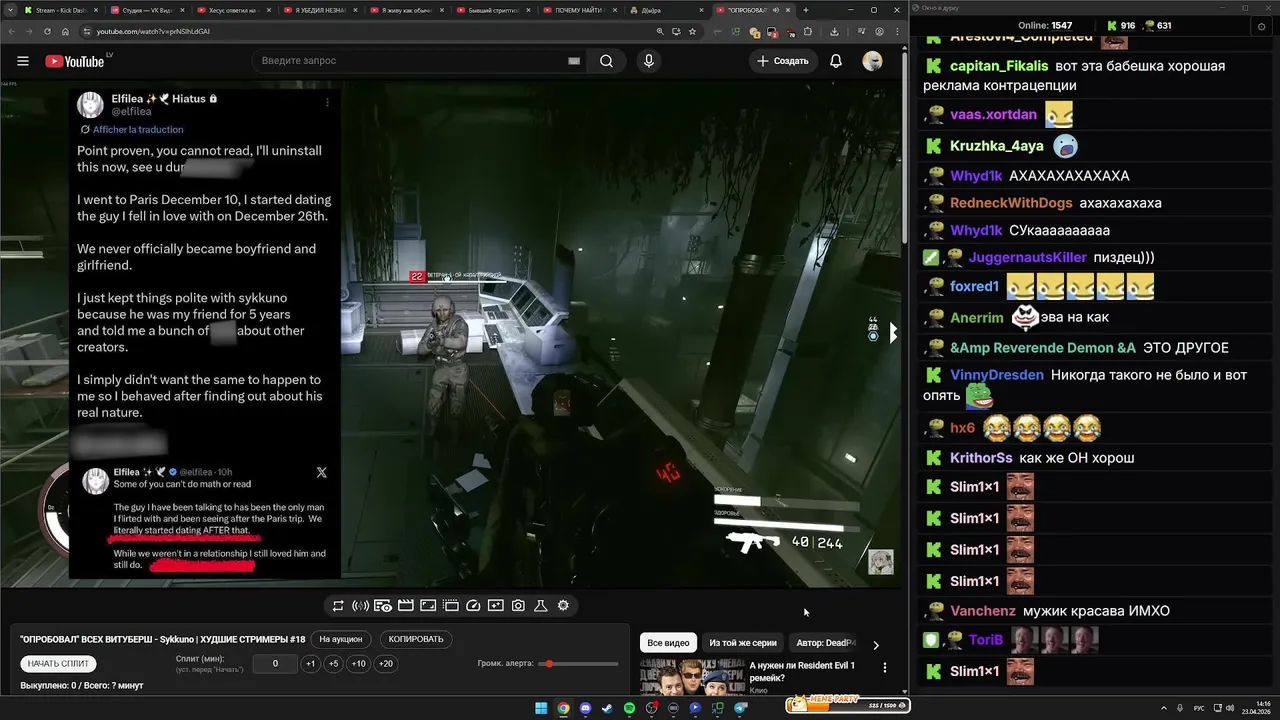
Task: Click the Создать button
Action: pyautogui.click(x=783, y=61)
